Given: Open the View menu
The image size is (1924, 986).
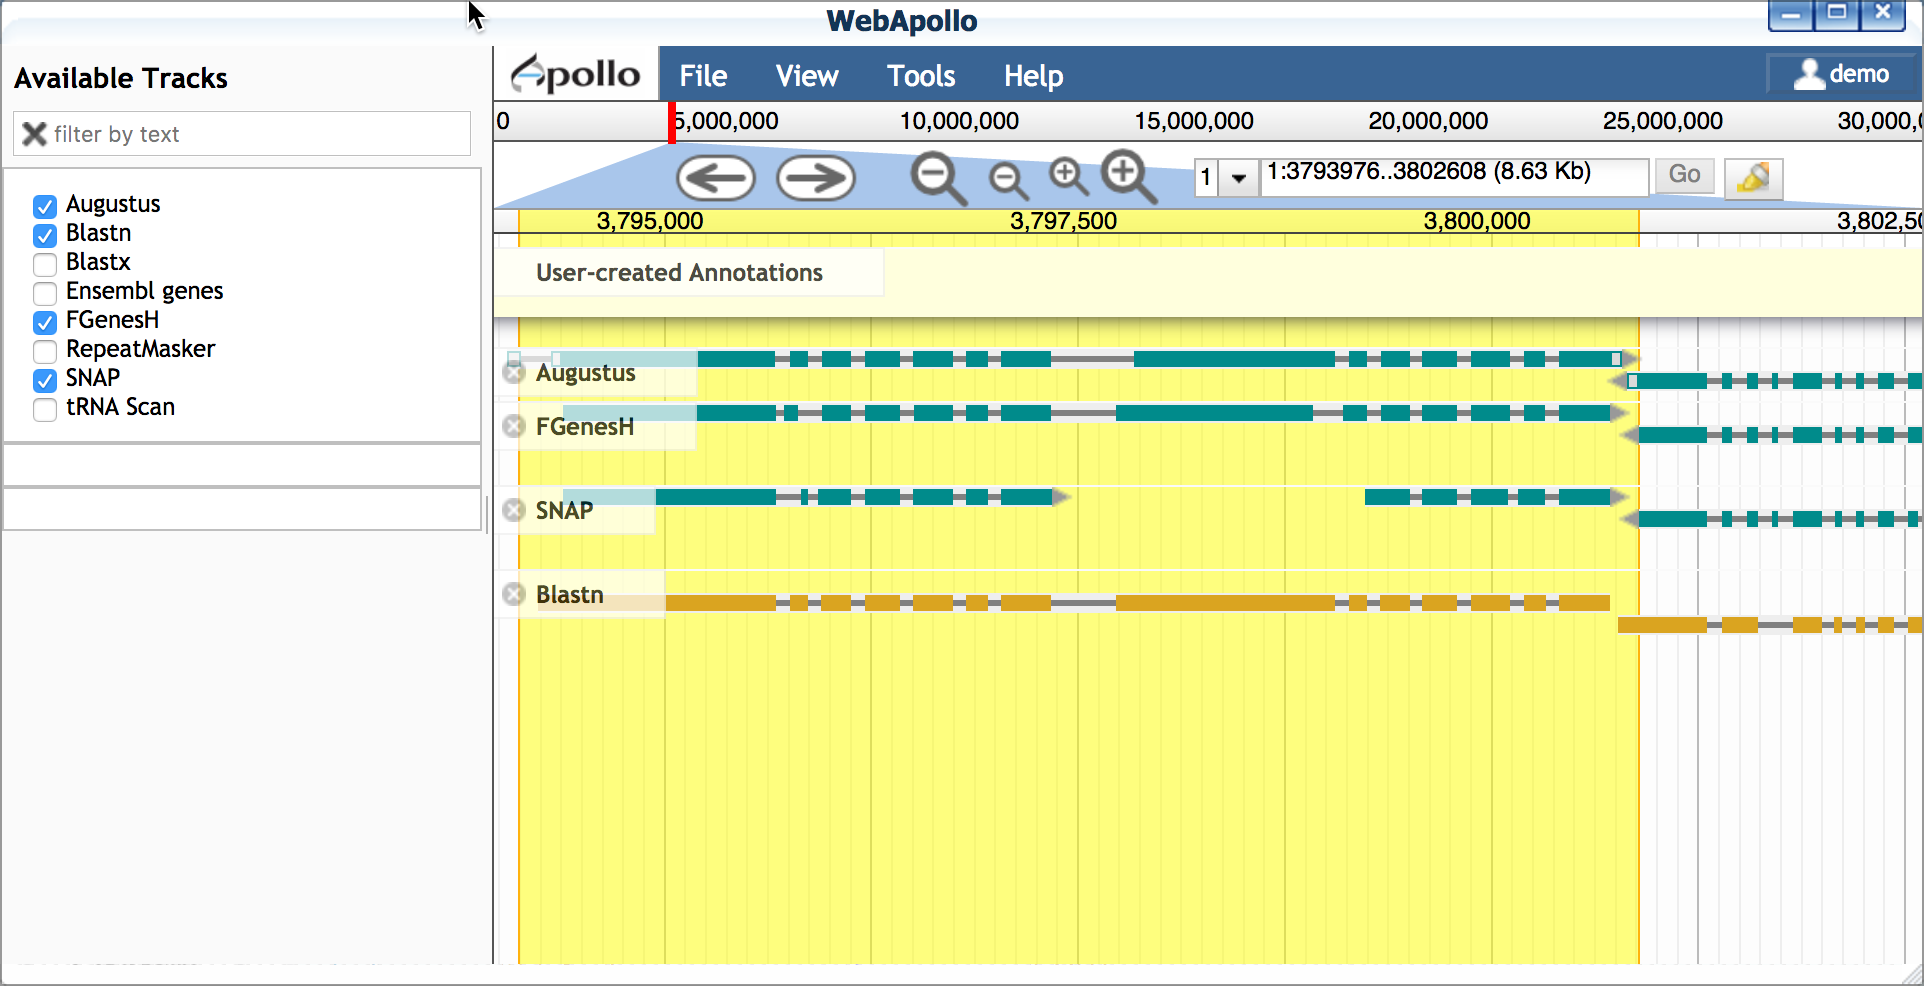Looking at the screenshot, I should coord(807,76).
